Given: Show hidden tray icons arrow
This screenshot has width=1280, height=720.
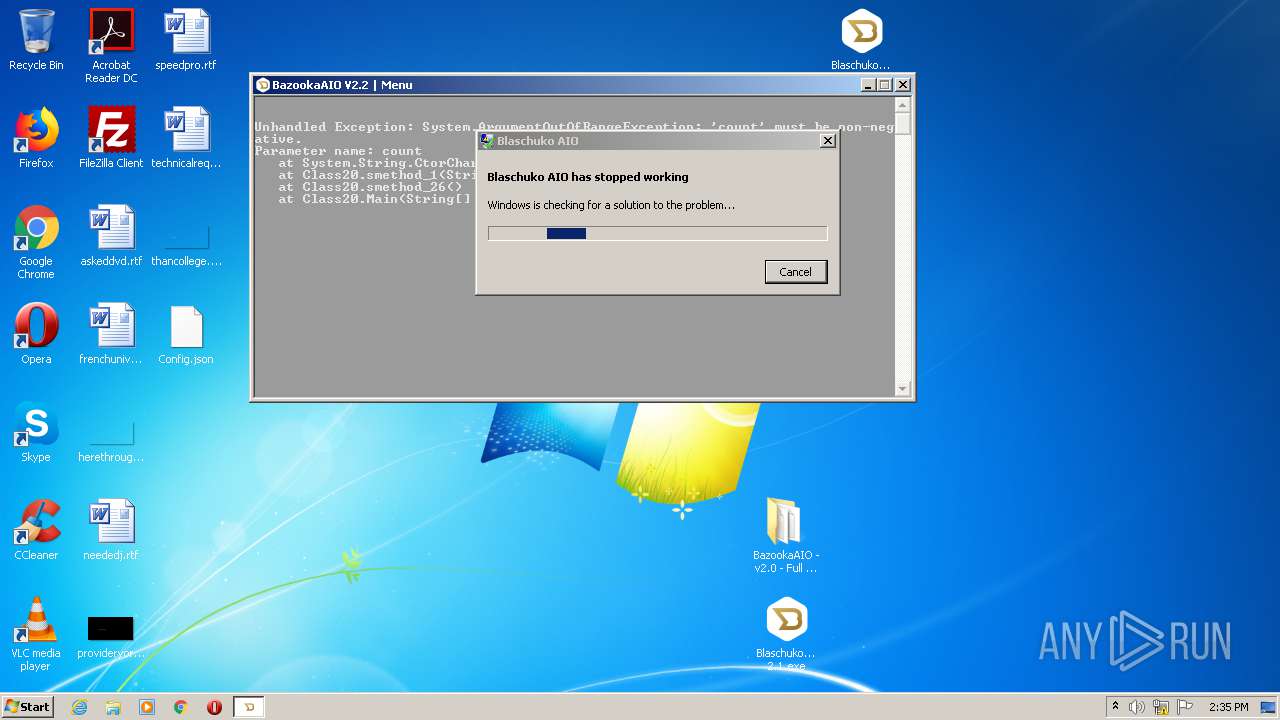Looking at the screenshot, I should pyautogui.click(x=1115, y=707).
